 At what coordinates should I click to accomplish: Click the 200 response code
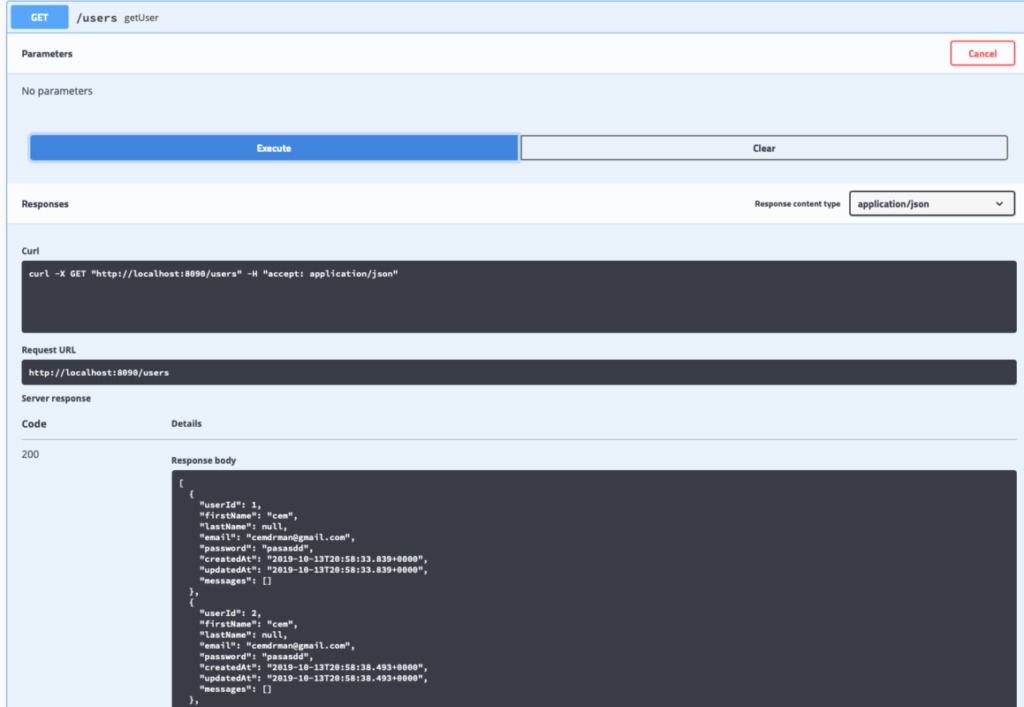click(x=30, y=454)
